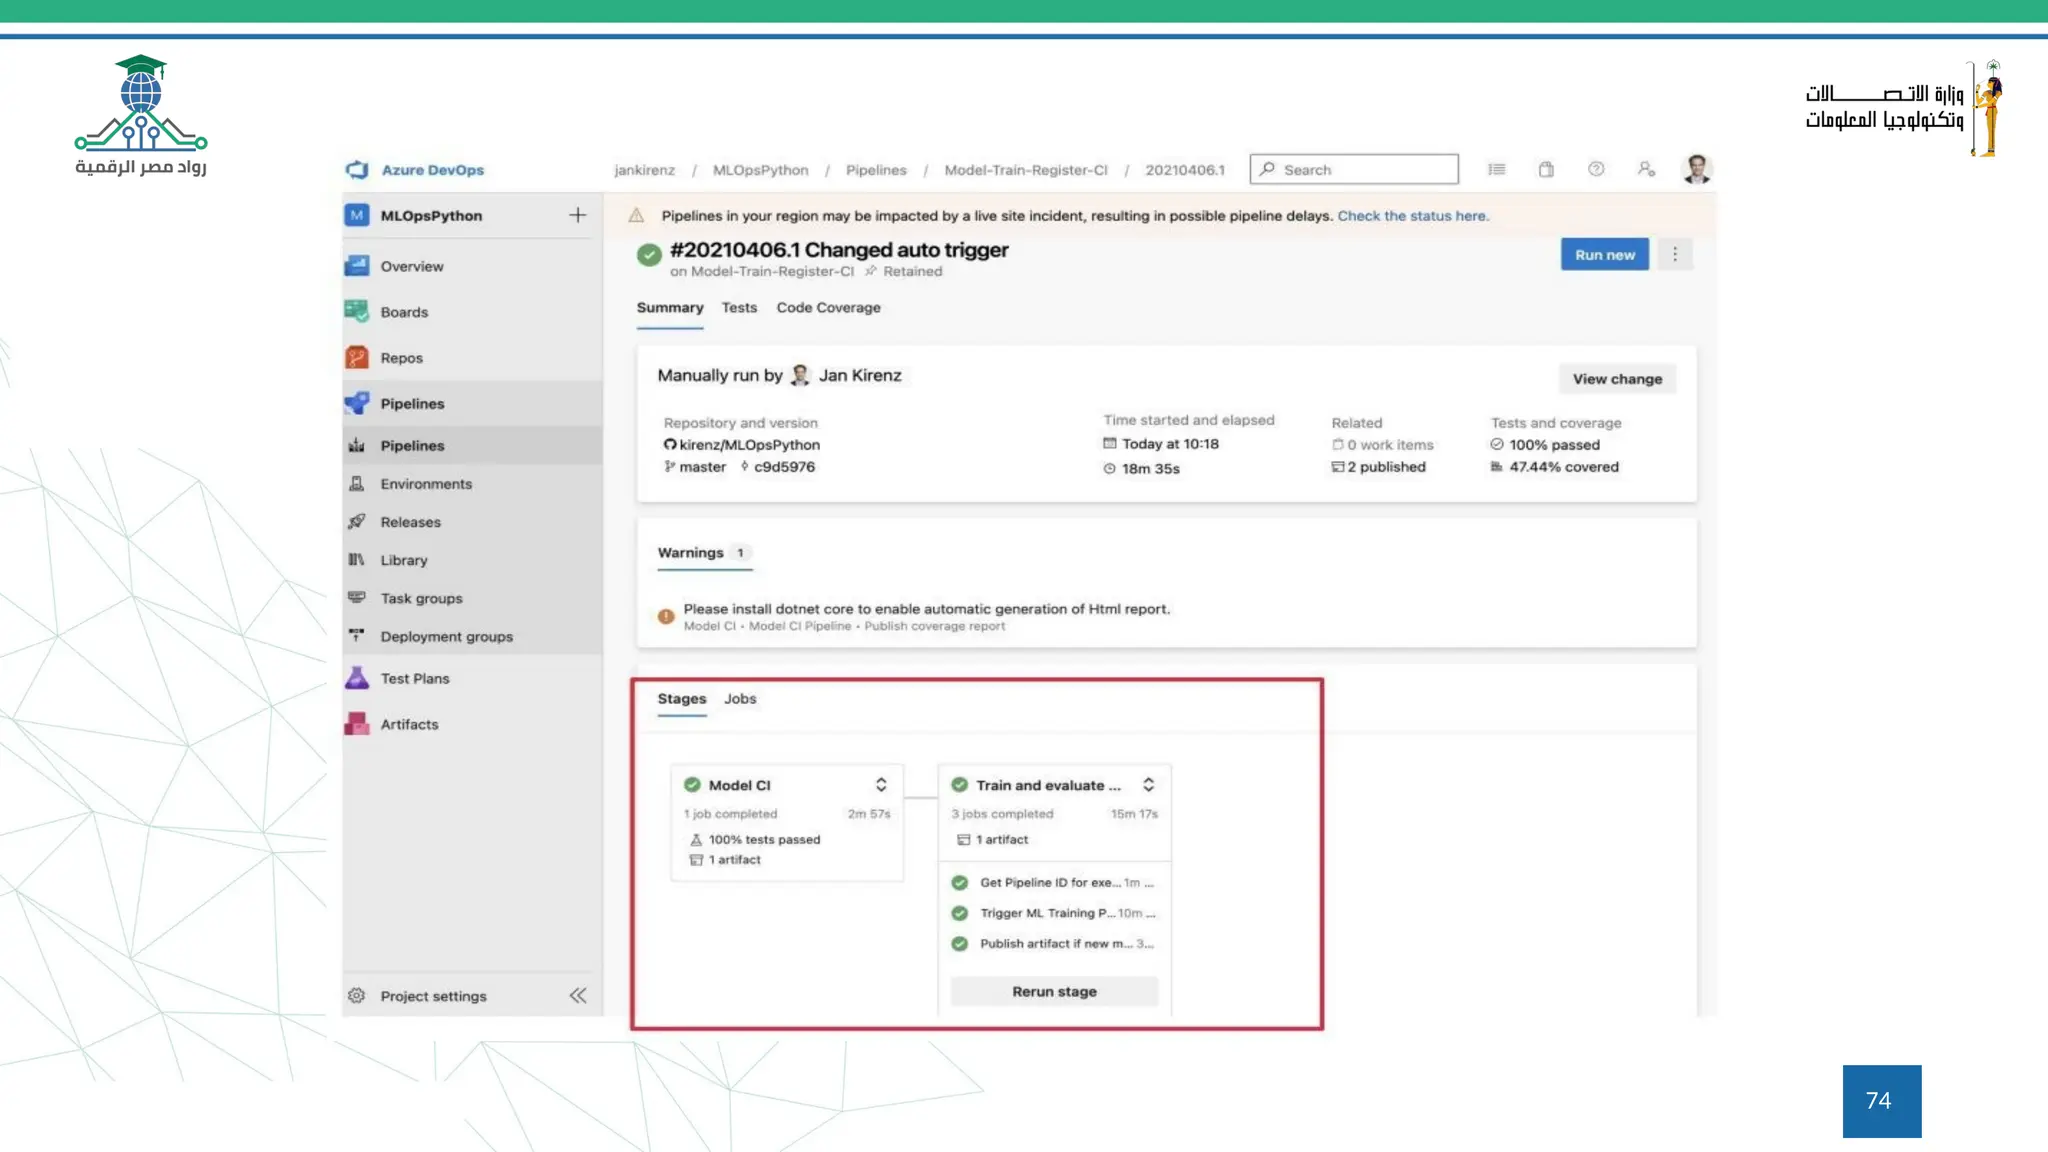Click the Run new button
2048x1152 pixels.
[x=1604, y=255]
